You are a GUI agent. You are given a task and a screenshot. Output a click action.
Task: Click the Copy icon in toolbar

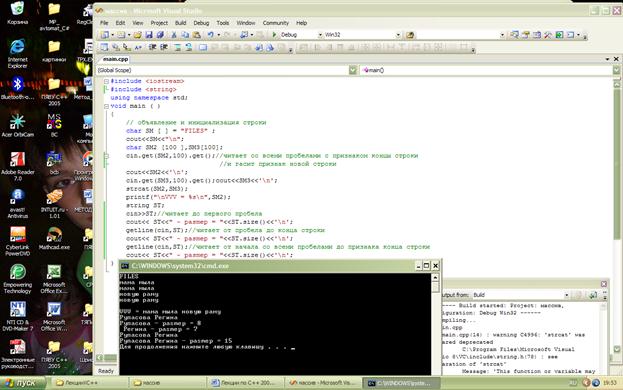point(185,35)
